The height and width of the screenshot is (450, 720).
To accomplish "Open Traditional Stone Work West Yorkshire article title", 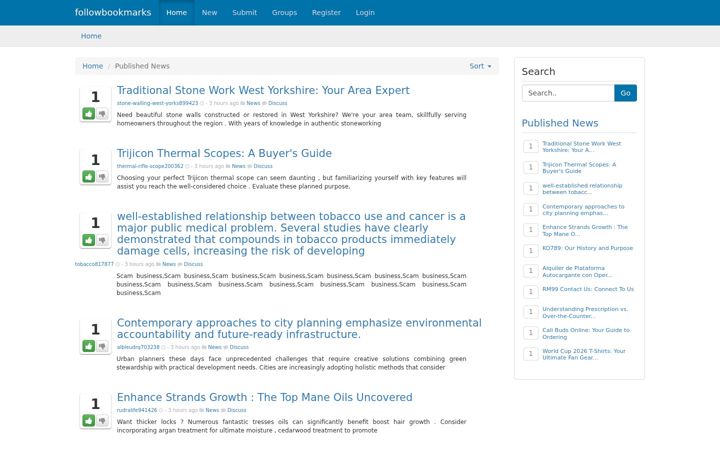I will pos(263,90).
